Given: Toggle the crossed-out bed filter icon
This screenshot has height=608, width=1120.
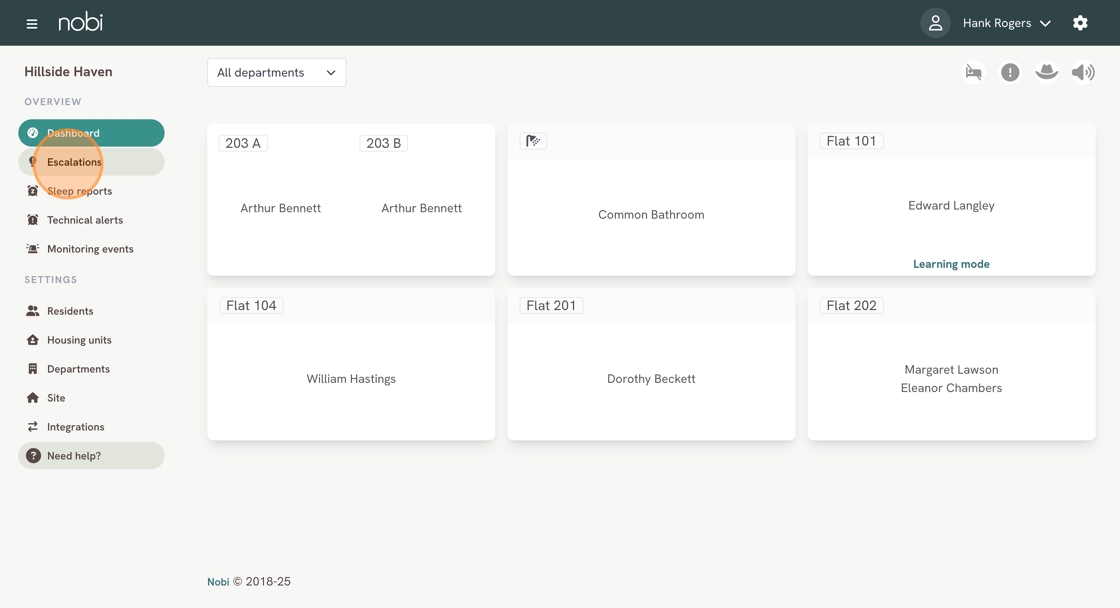Looking at the screenshot, I should tap(973, 72).
